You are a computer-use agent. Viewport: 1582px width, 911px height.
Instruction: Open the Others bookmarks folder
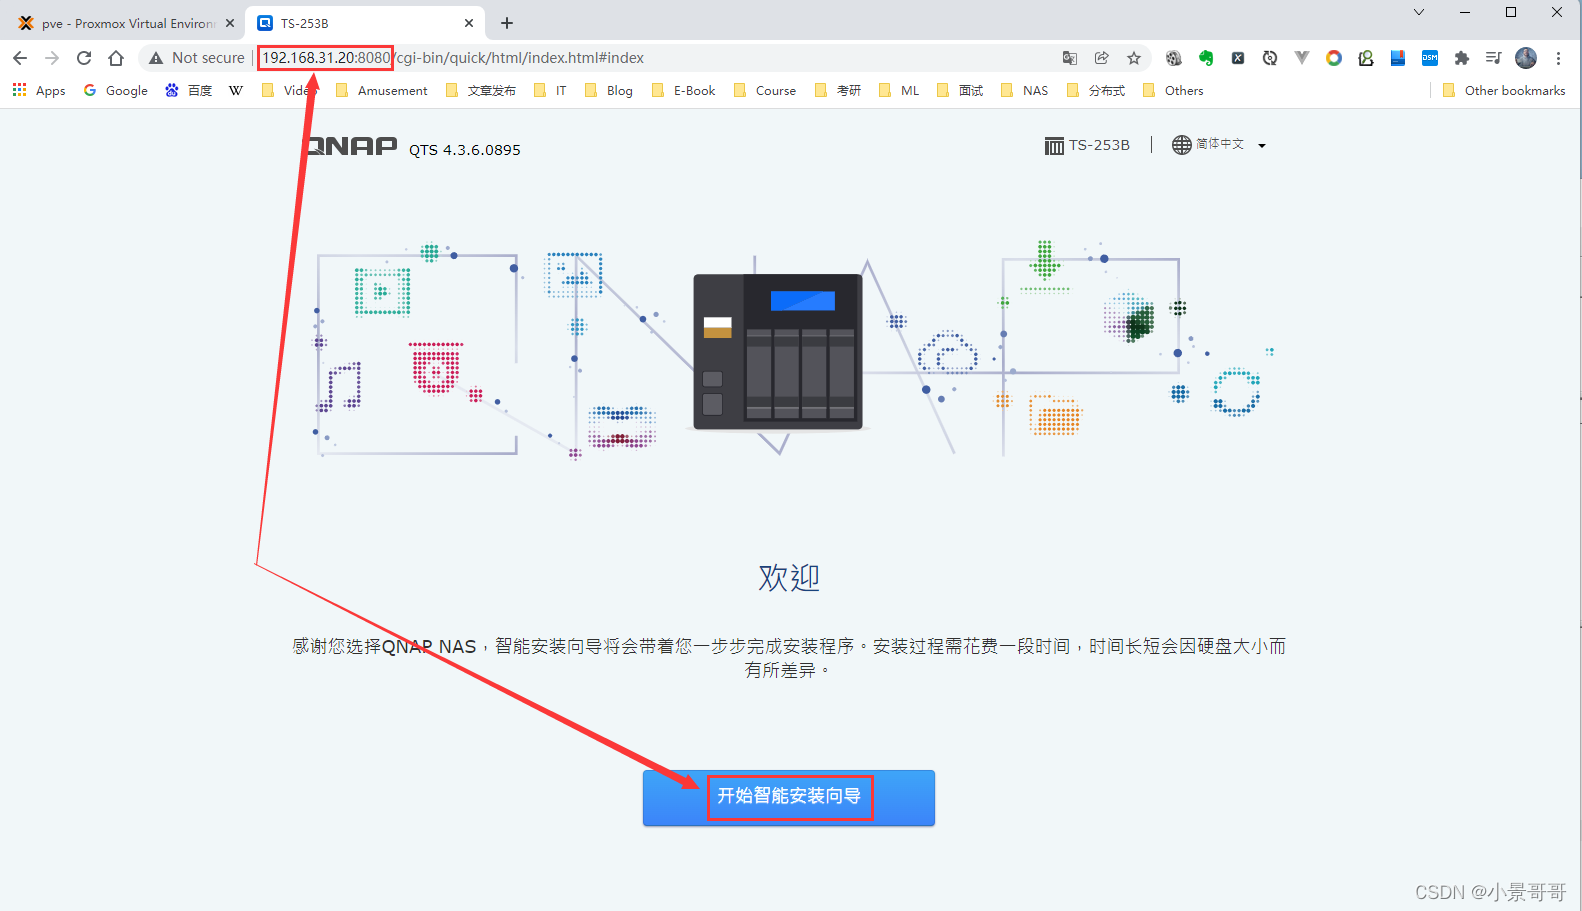tap(1173, 90)
